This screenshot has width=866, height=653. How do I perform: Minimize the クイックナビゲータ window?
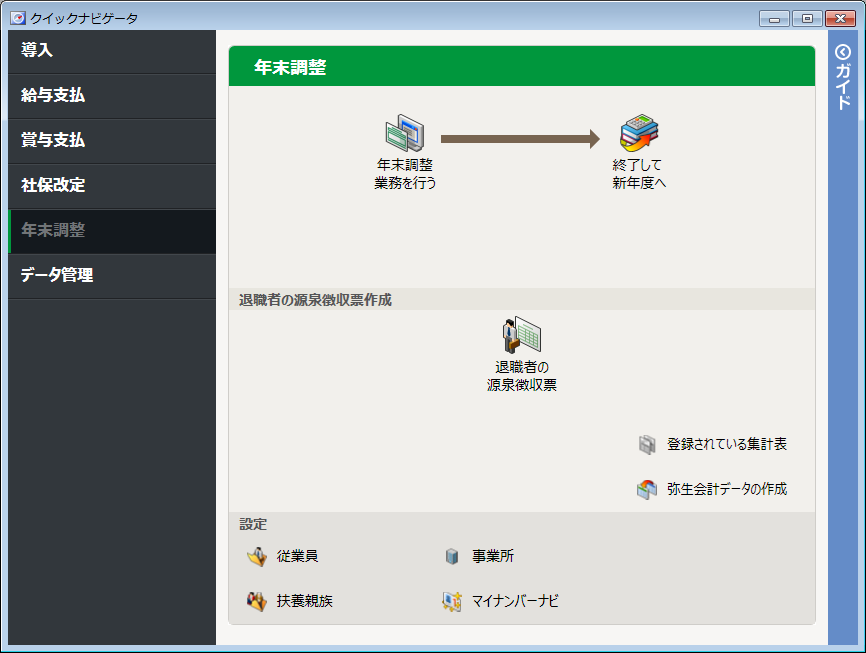pyautogui.click(x=774, y=19)
